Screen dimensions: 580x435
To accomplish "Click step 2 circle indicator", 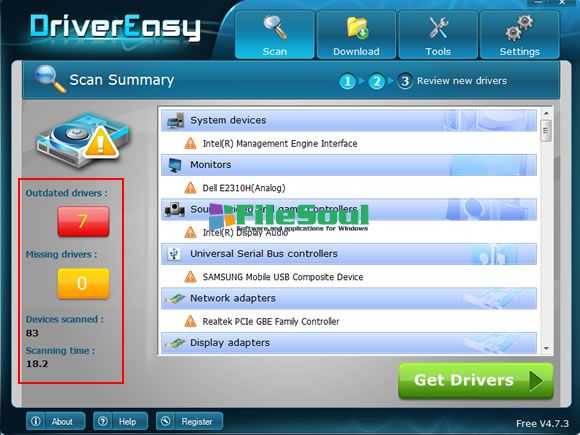I will (376, 81).
